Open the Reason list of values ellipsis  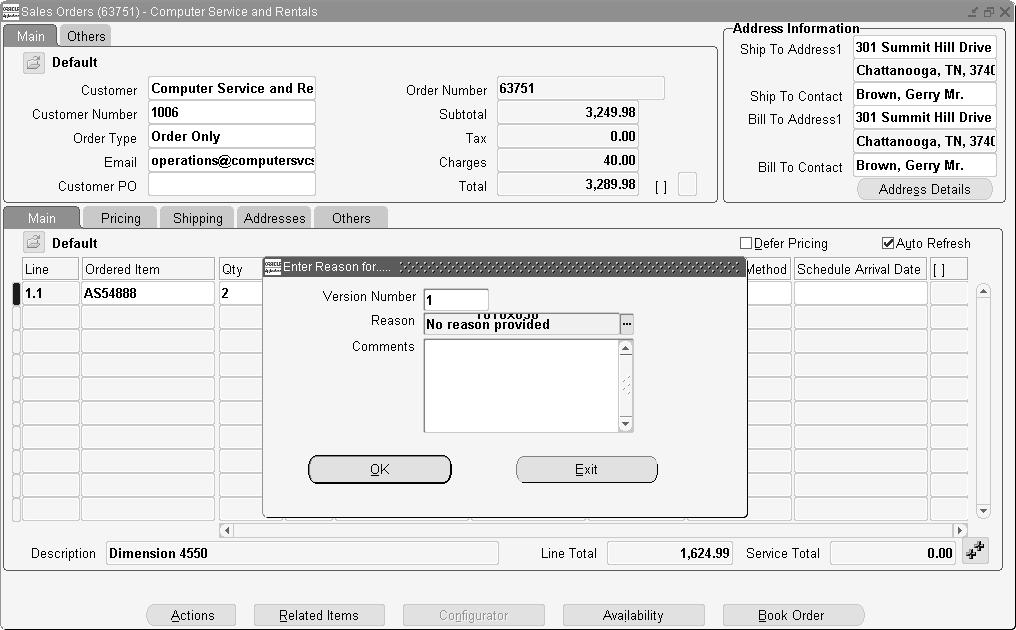pos(627,324)
